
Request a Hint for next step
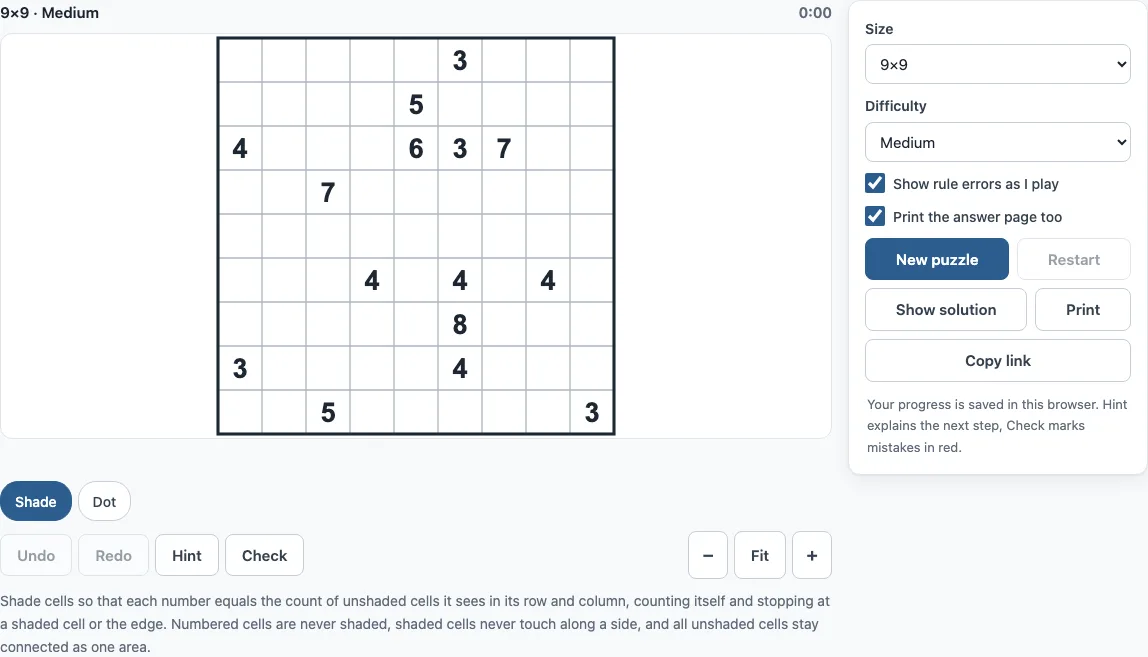pos(187,555)
